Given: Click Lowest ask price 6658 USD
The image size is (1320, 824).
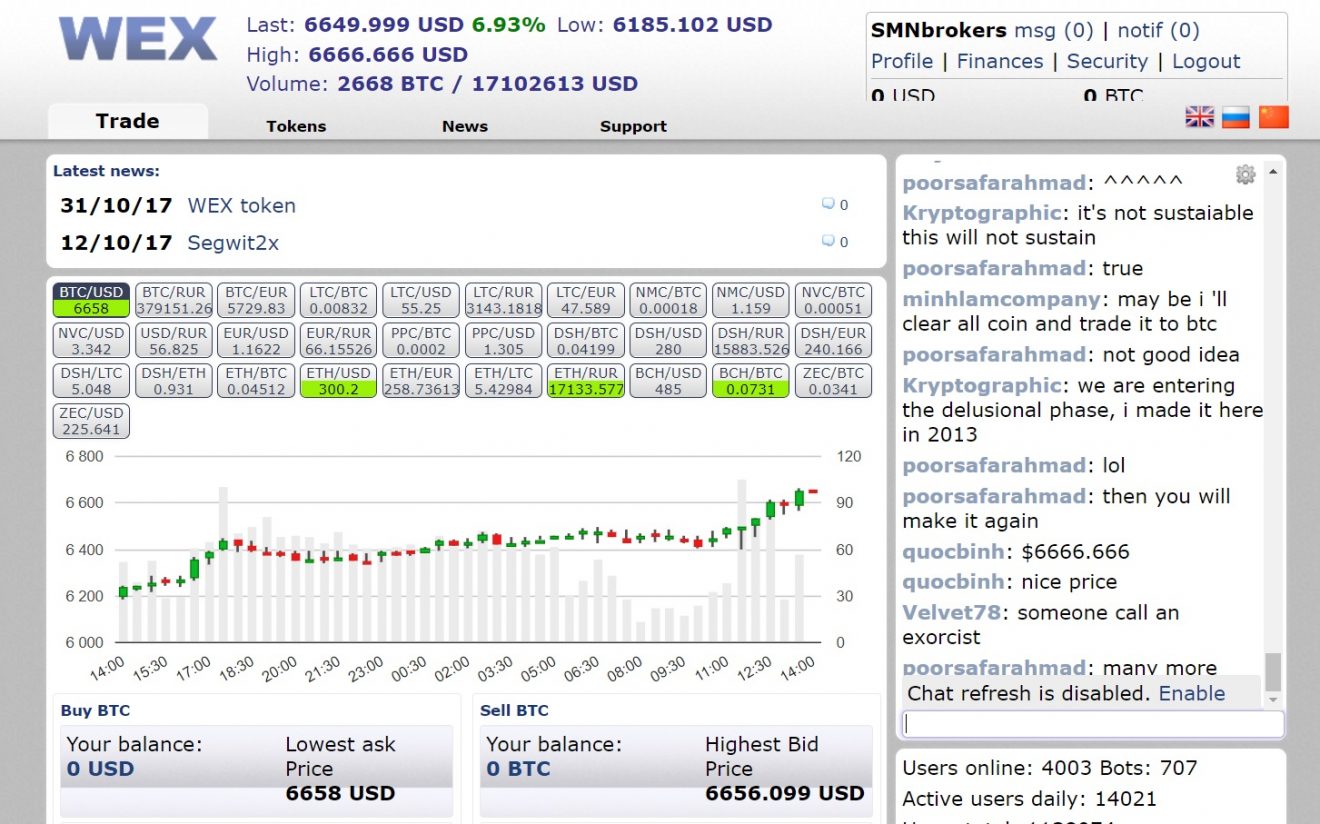Looking at the screenshot, I should pos(340,793).
